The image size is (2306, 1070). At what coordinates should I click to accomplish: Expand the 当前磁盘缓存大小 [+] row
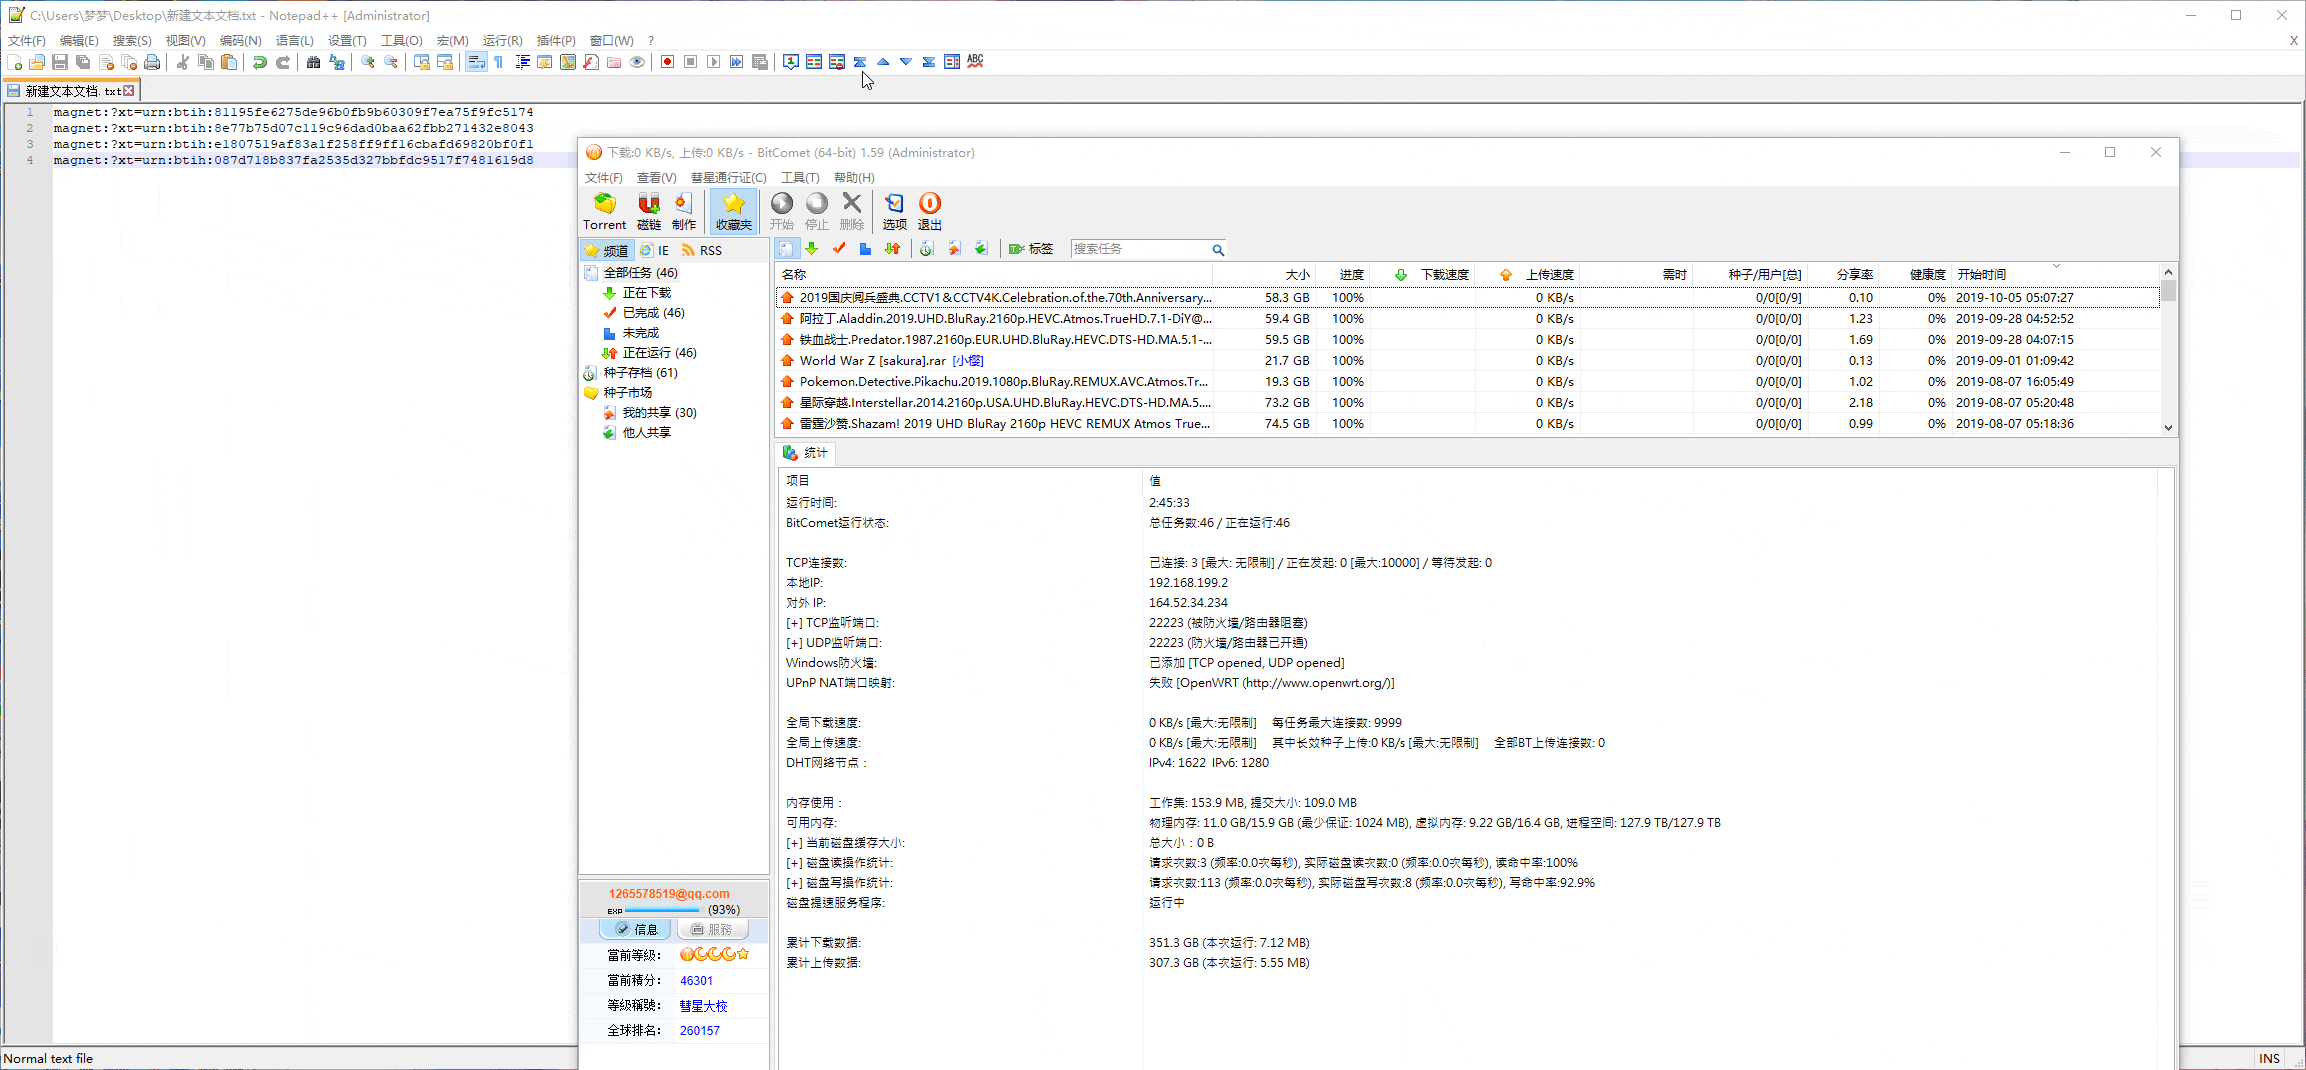point(793,843)
